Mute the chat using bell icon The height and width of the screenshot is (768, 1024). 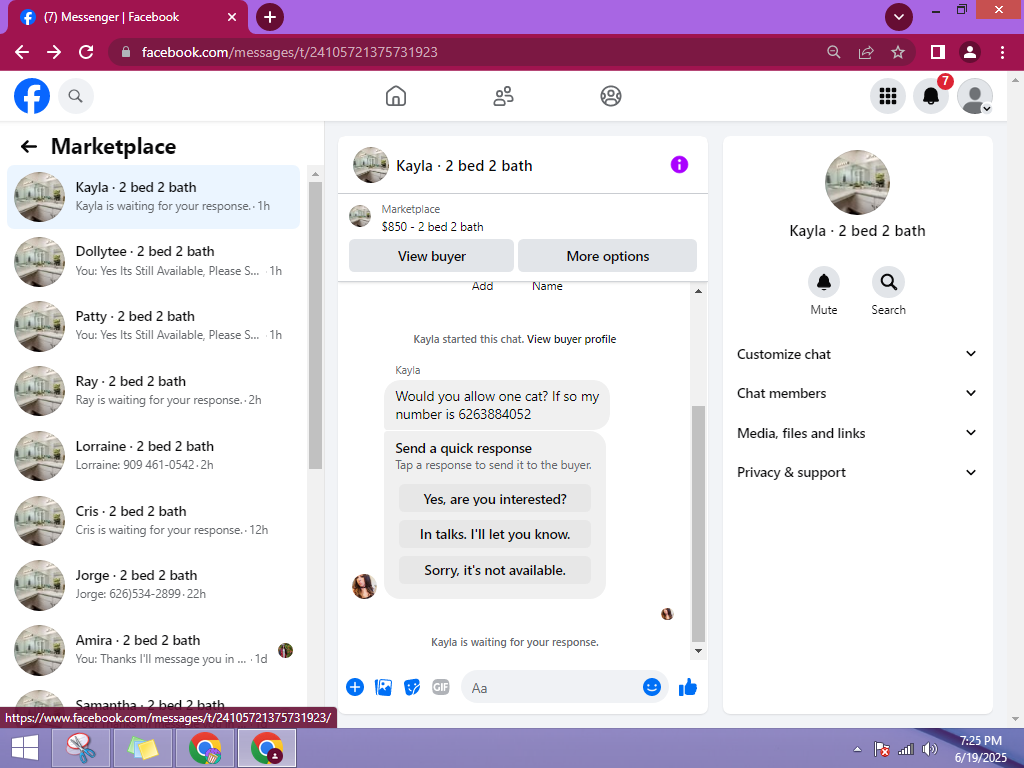coord(824,282)
